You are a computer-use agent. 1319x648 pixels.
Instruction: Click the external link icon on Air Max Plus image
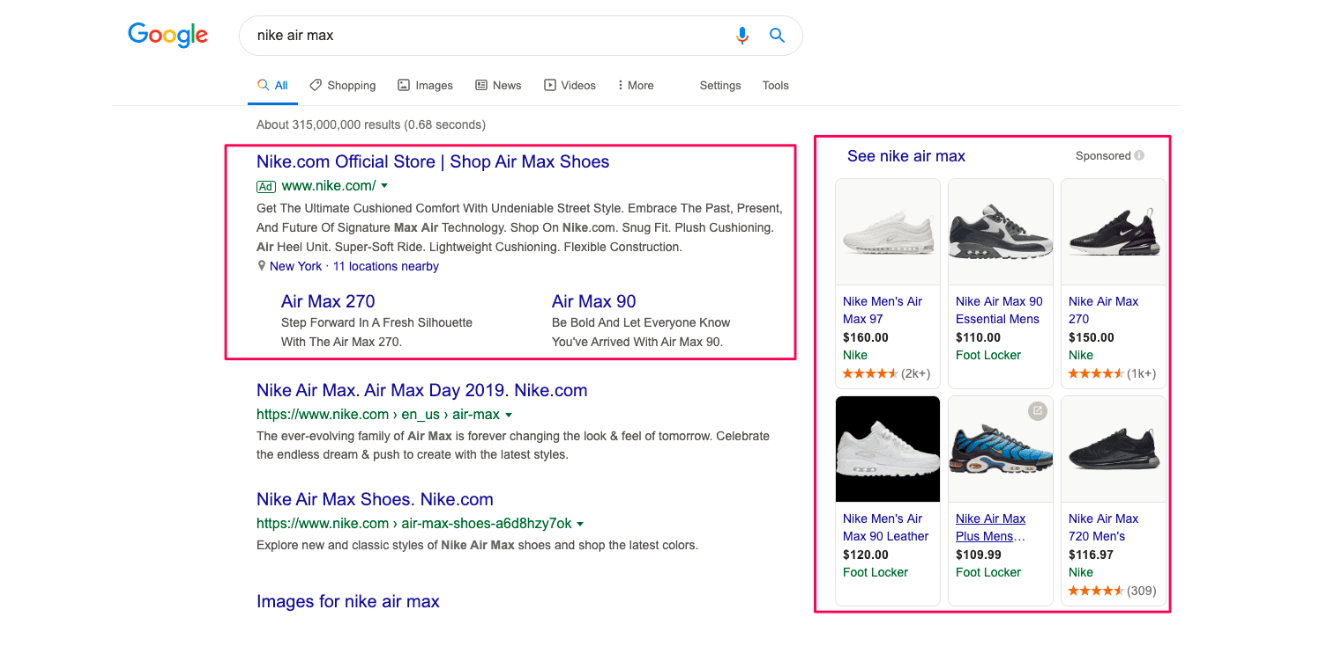point(1037,411)
